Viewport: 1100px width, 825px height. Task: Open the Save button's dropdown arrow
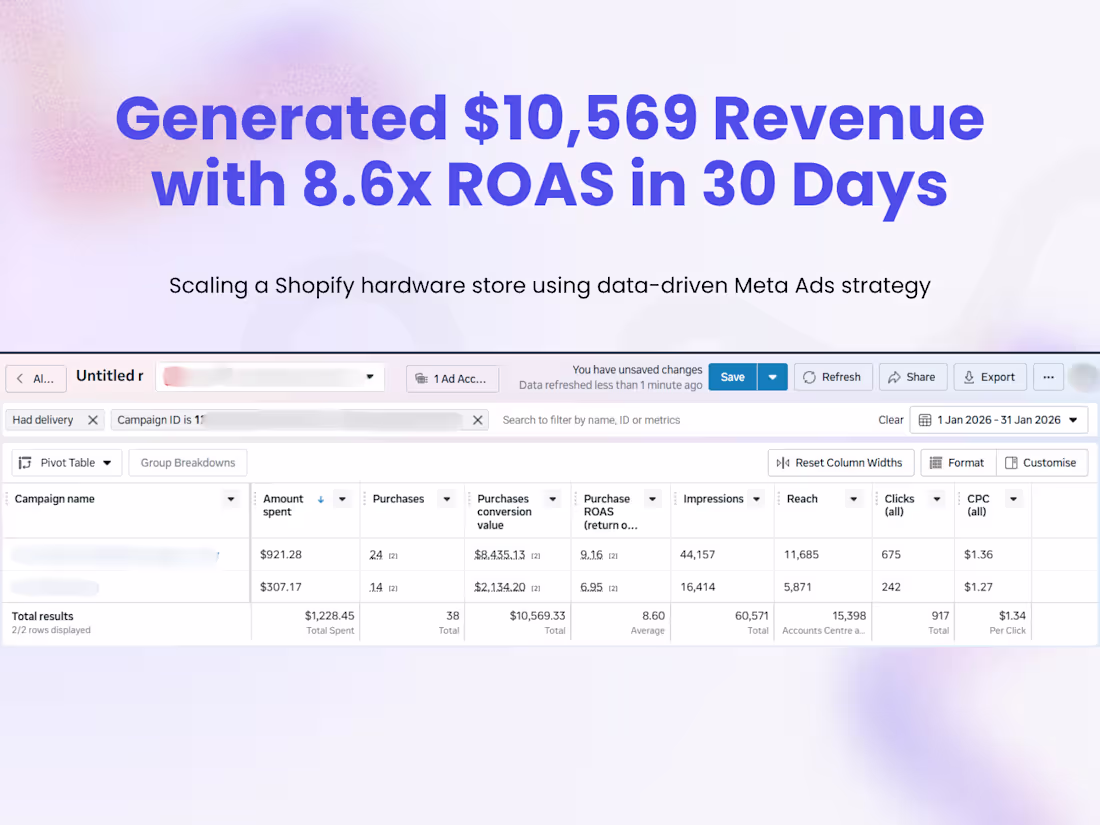point(771,377)
